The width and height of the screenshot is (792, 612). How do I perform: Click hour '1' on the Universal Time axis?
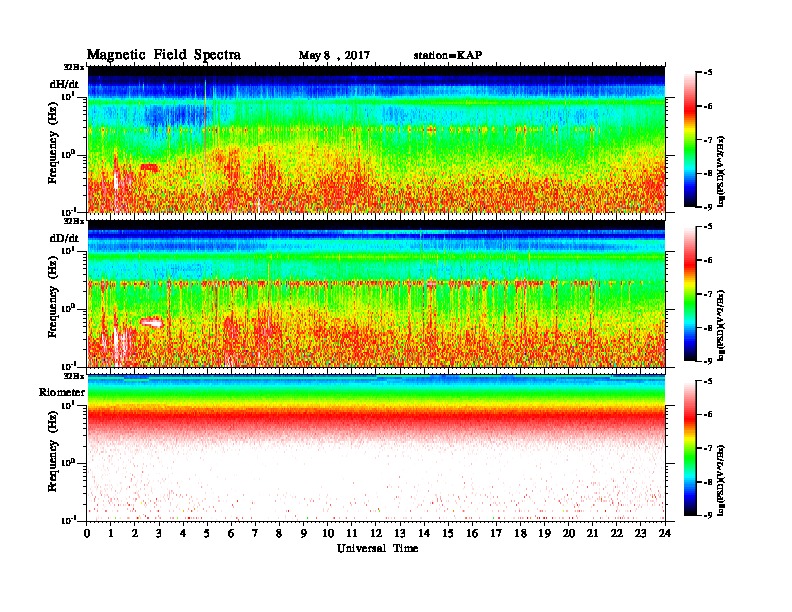111,533
